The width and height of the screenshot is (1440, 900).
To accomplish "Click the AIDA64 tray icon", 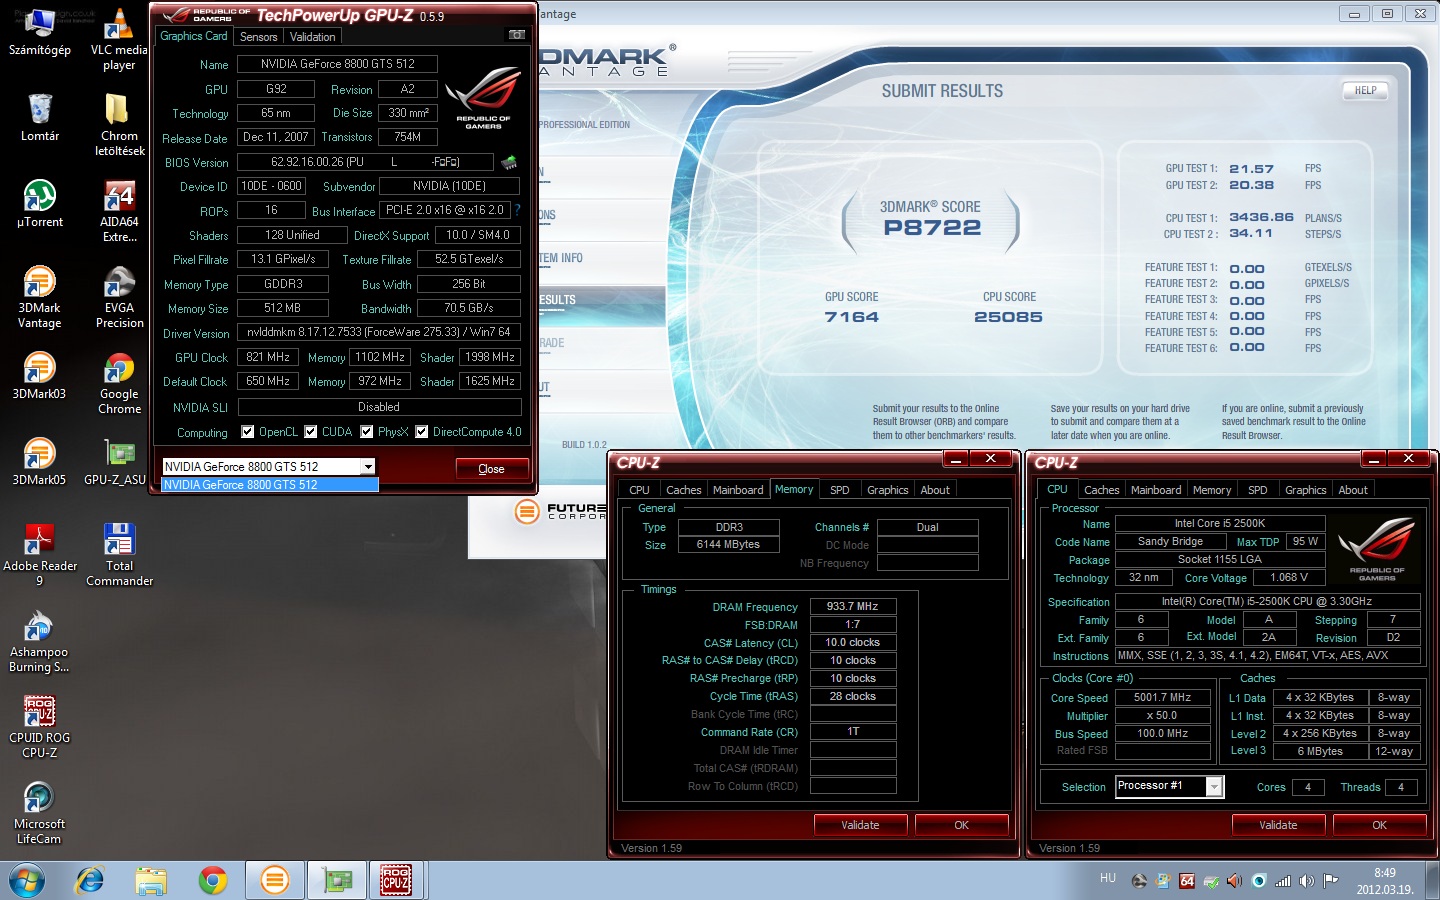I will pyautogui.click(x=1187, y=881).
